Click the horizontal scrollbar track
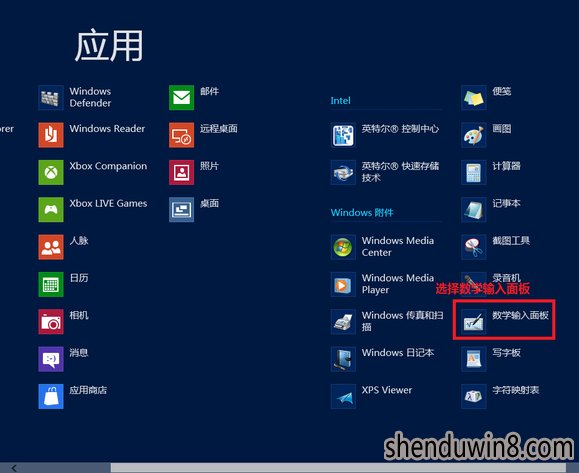 click(x=338, y=468)
